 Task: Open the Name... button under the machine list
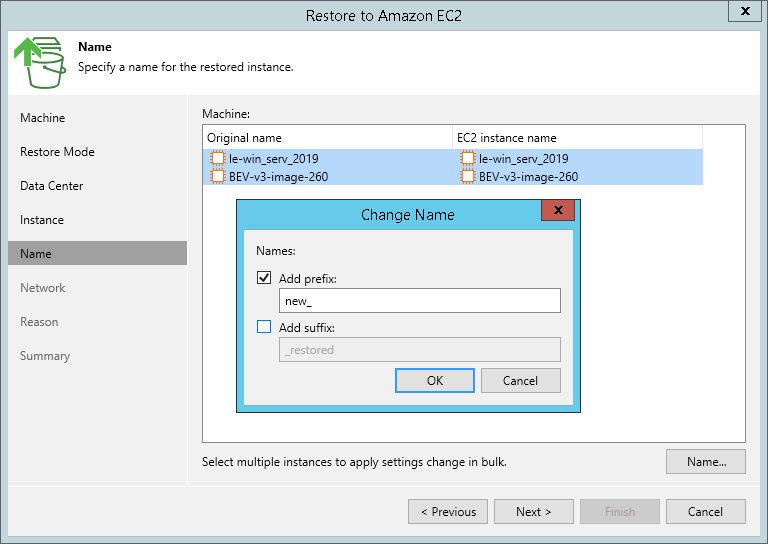click(706, 462)
